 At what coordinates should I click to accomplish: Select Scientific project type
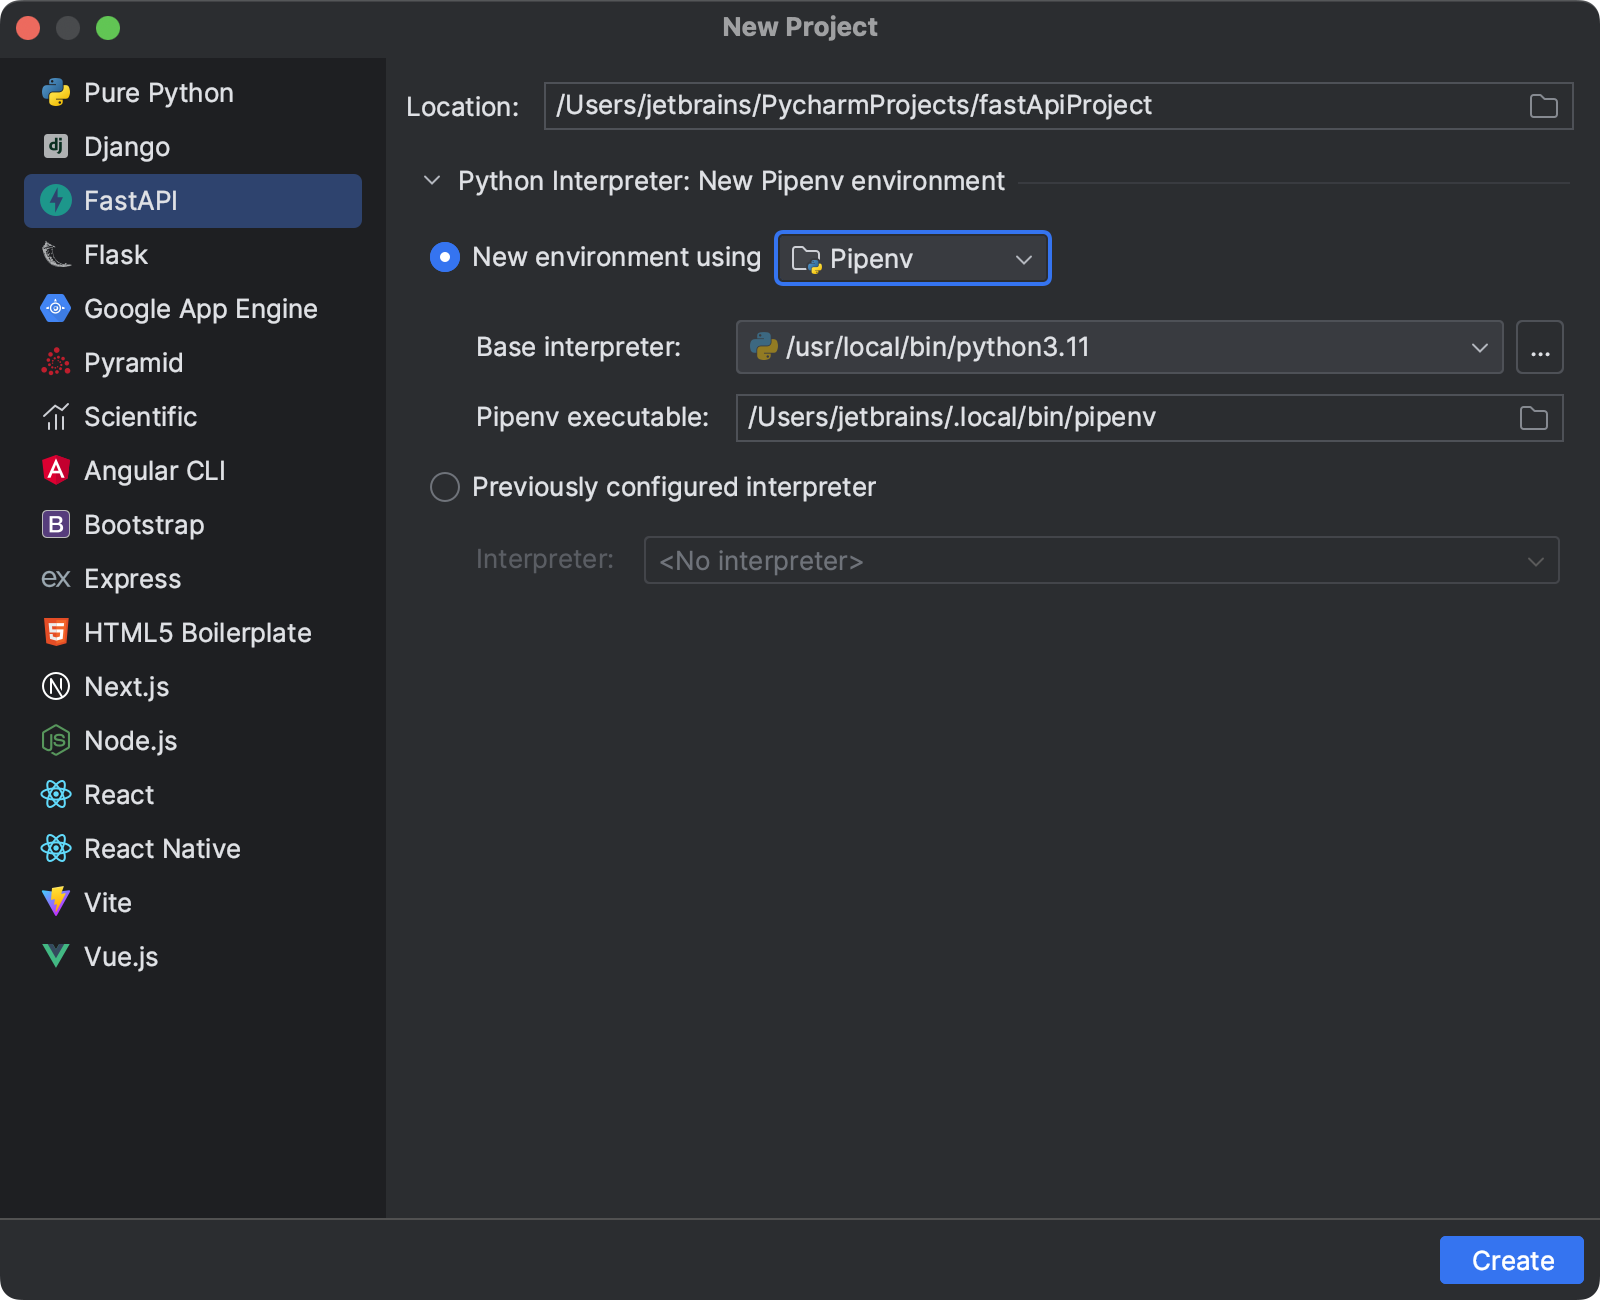click(140, 417)
